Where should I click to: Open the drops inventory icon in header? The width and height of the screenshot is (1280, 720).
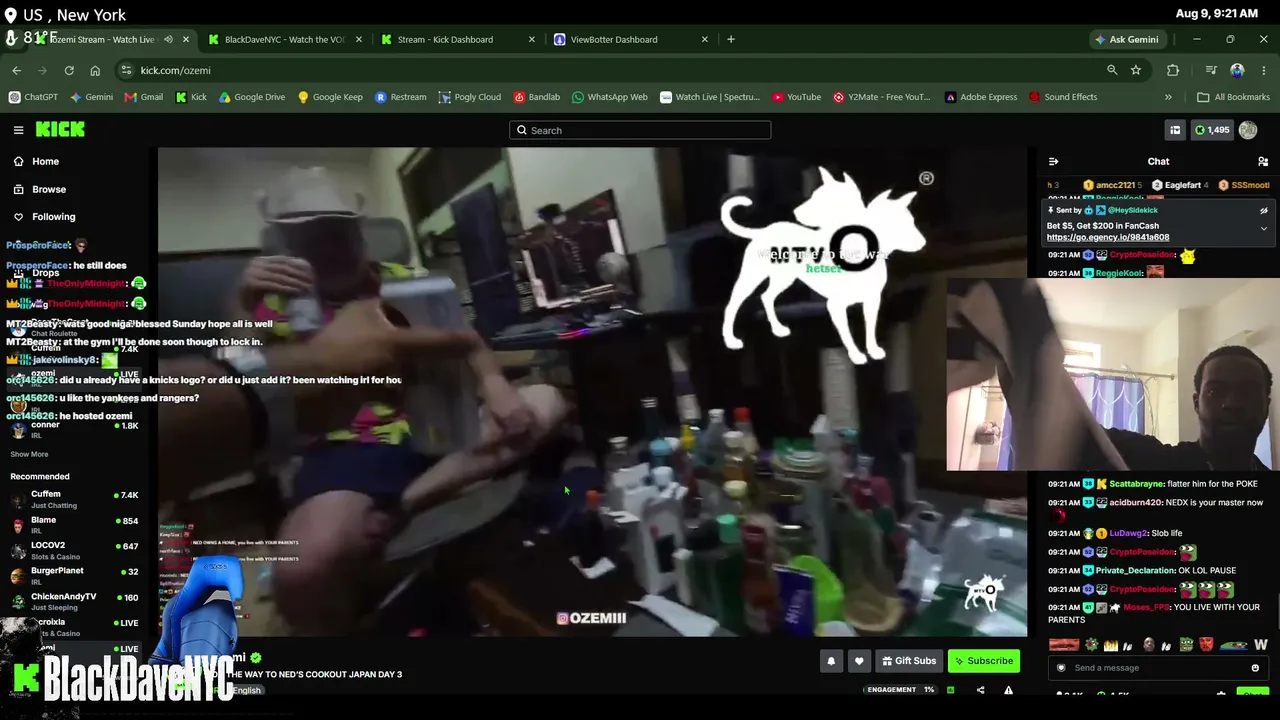click(1175, 130)
